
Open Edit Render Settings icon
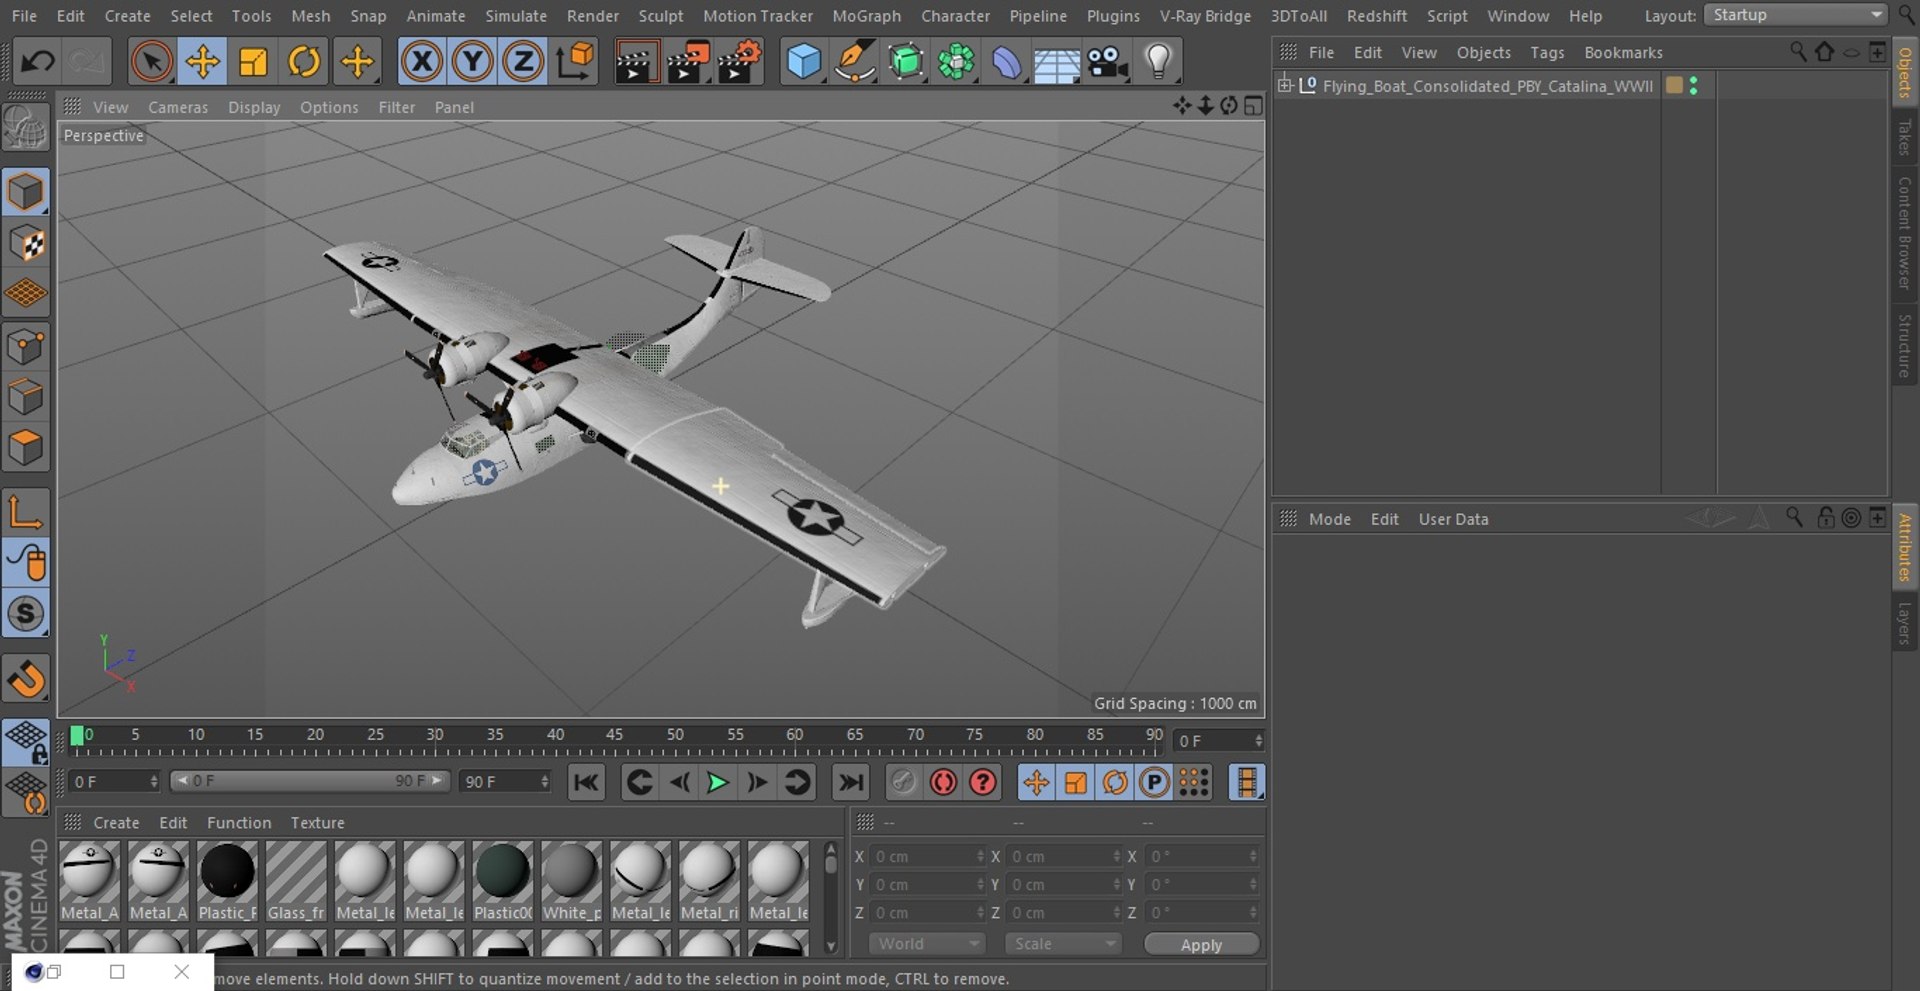point(739,62)
